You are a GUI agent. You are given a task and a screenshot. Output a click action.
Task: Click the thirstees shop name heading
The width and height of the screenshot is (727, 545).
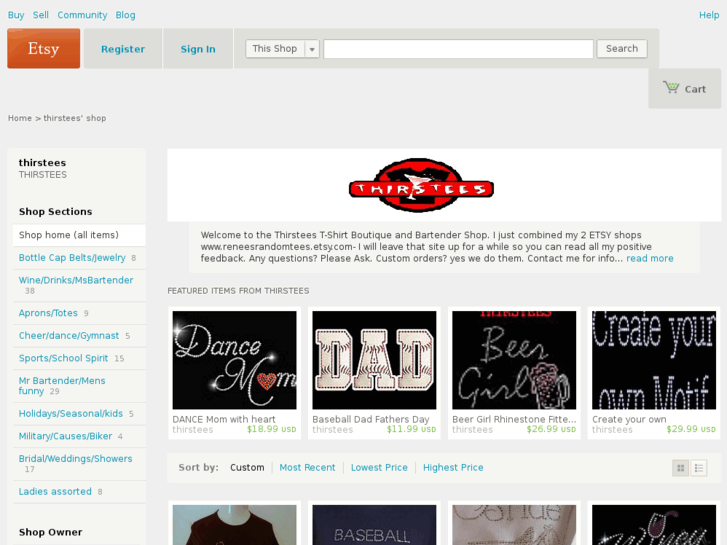(x=42, y=163)
